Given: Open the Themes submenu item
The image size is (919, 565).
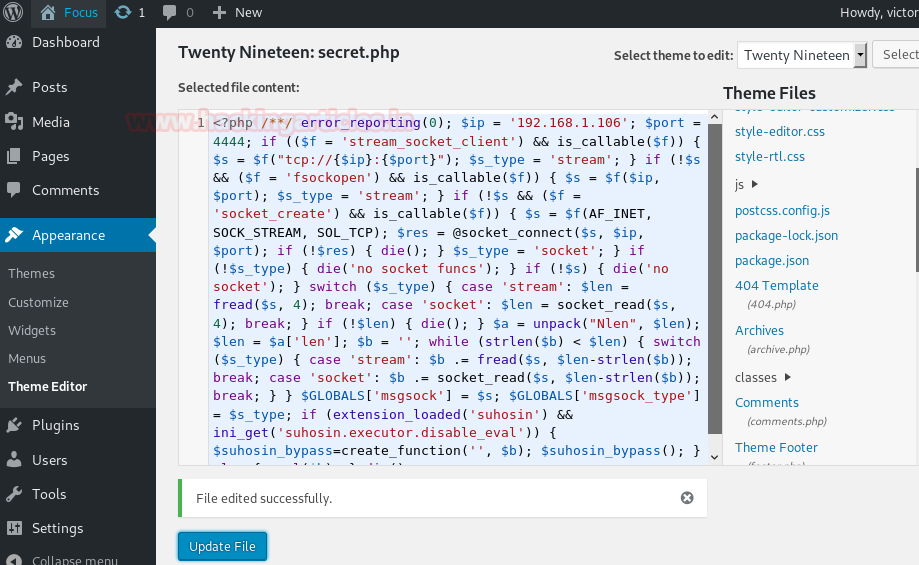Looking at the screenshot, I should pyautogui.click(x=32, y=274).
